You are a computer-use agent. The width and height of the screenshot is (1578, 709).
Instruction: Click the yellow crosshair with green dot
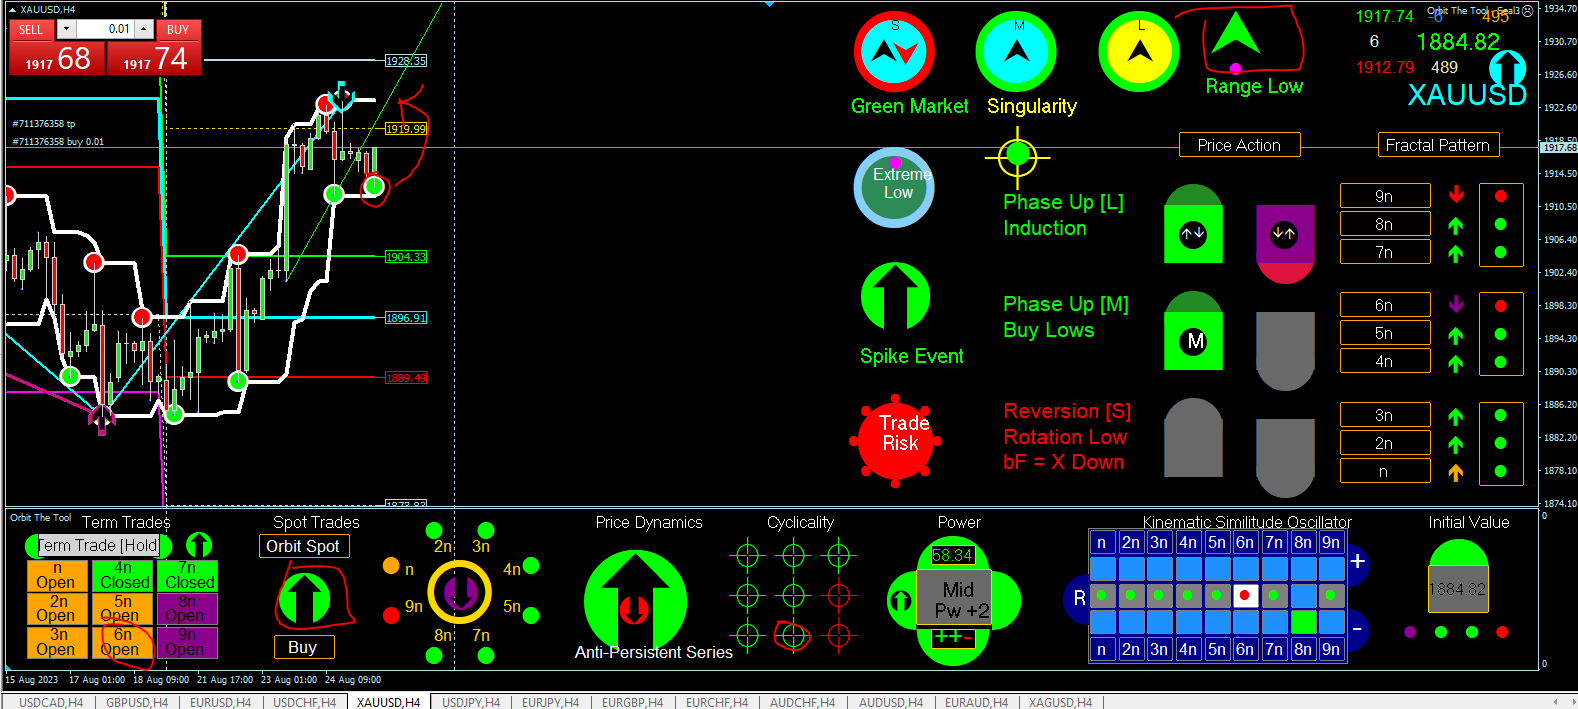tap(1017, 155)
